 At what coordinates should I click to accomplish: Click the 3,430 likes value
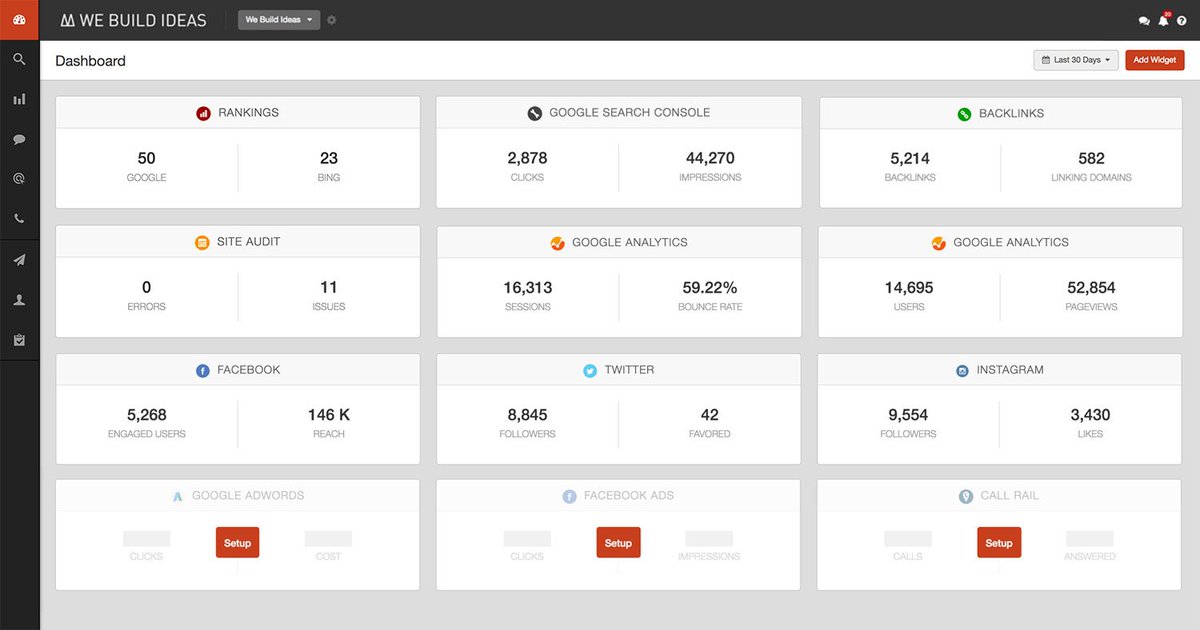[1091, 415]
